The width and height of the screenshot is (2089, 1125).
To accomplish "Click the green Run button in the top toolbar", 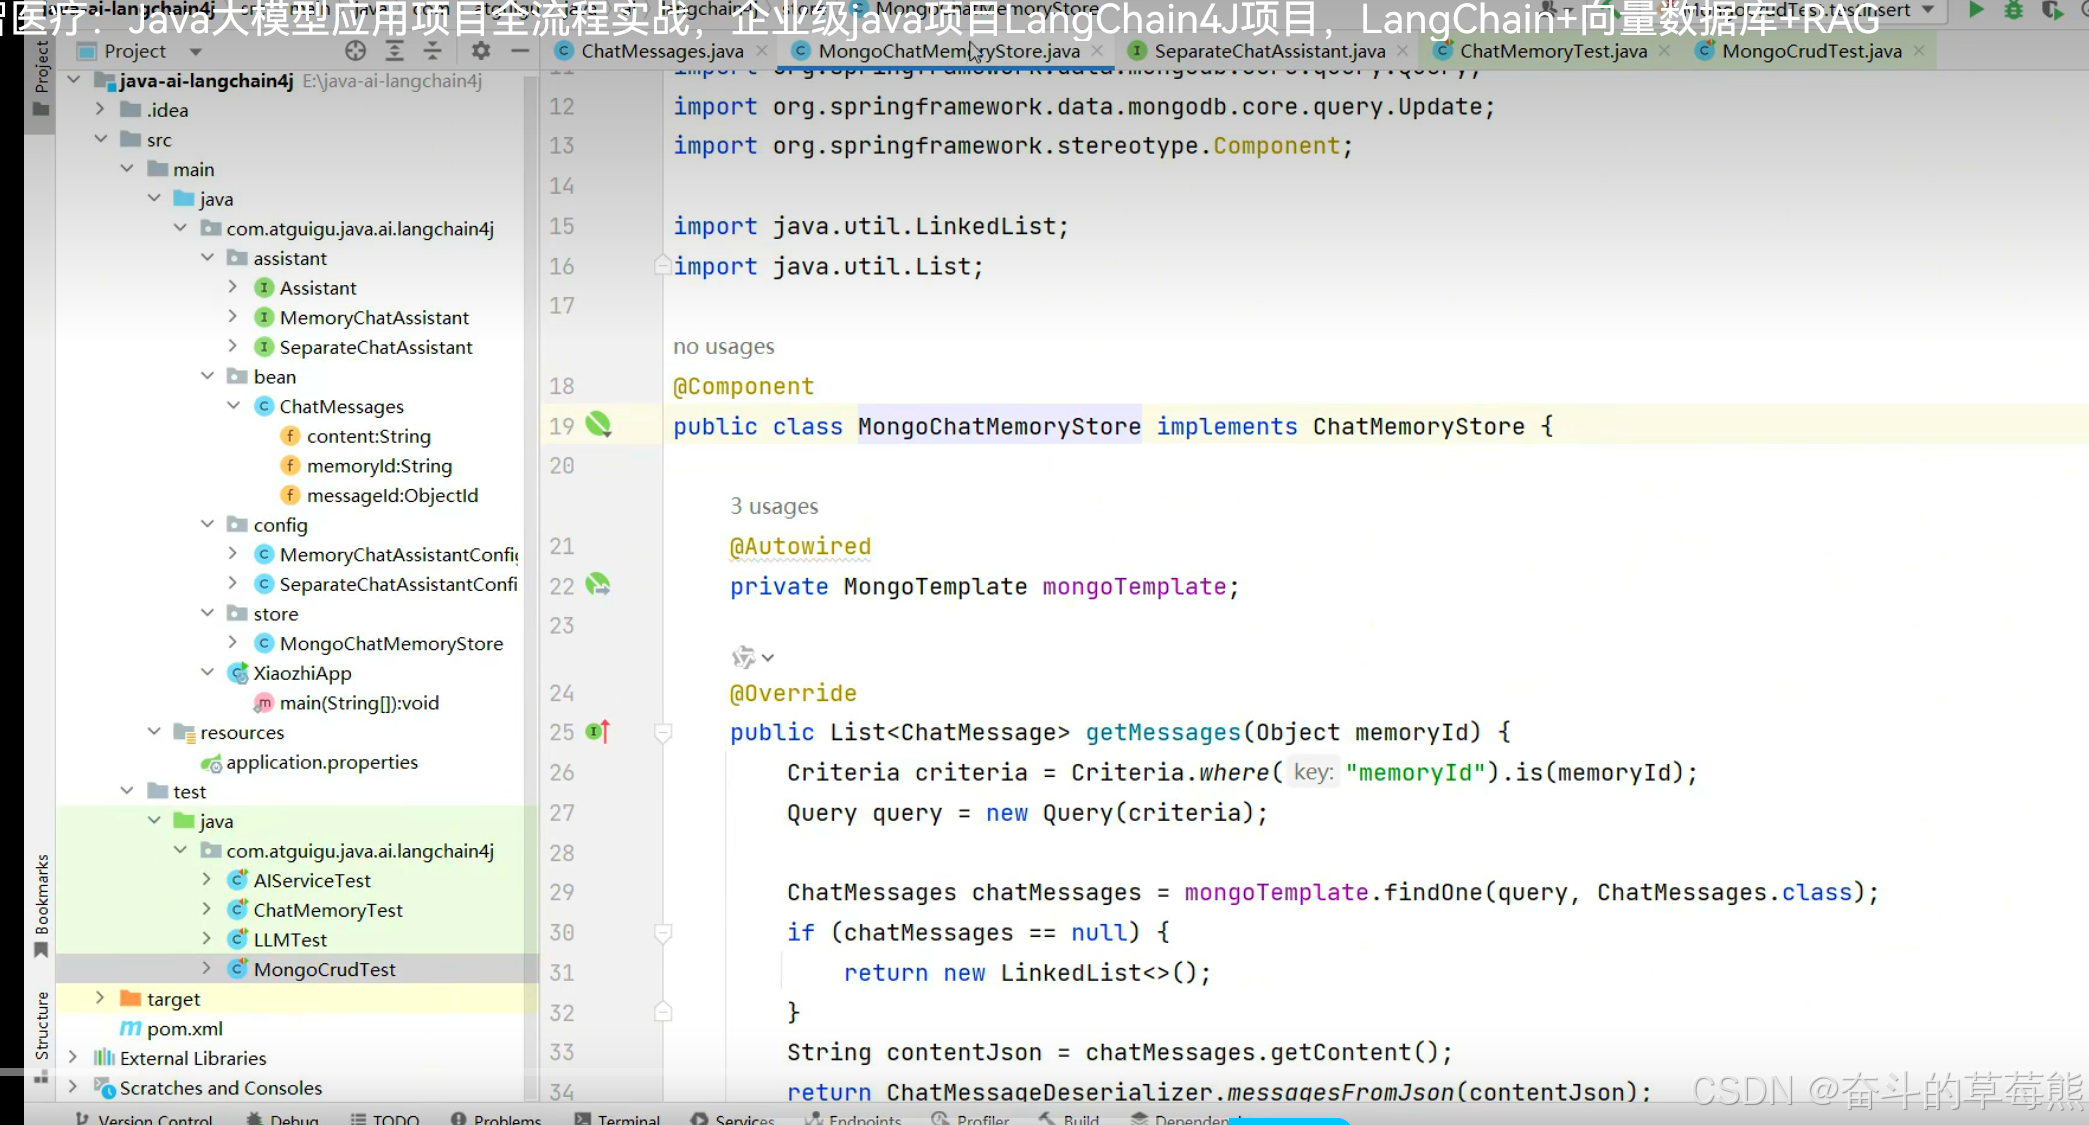I will [x=1976, y=11].
